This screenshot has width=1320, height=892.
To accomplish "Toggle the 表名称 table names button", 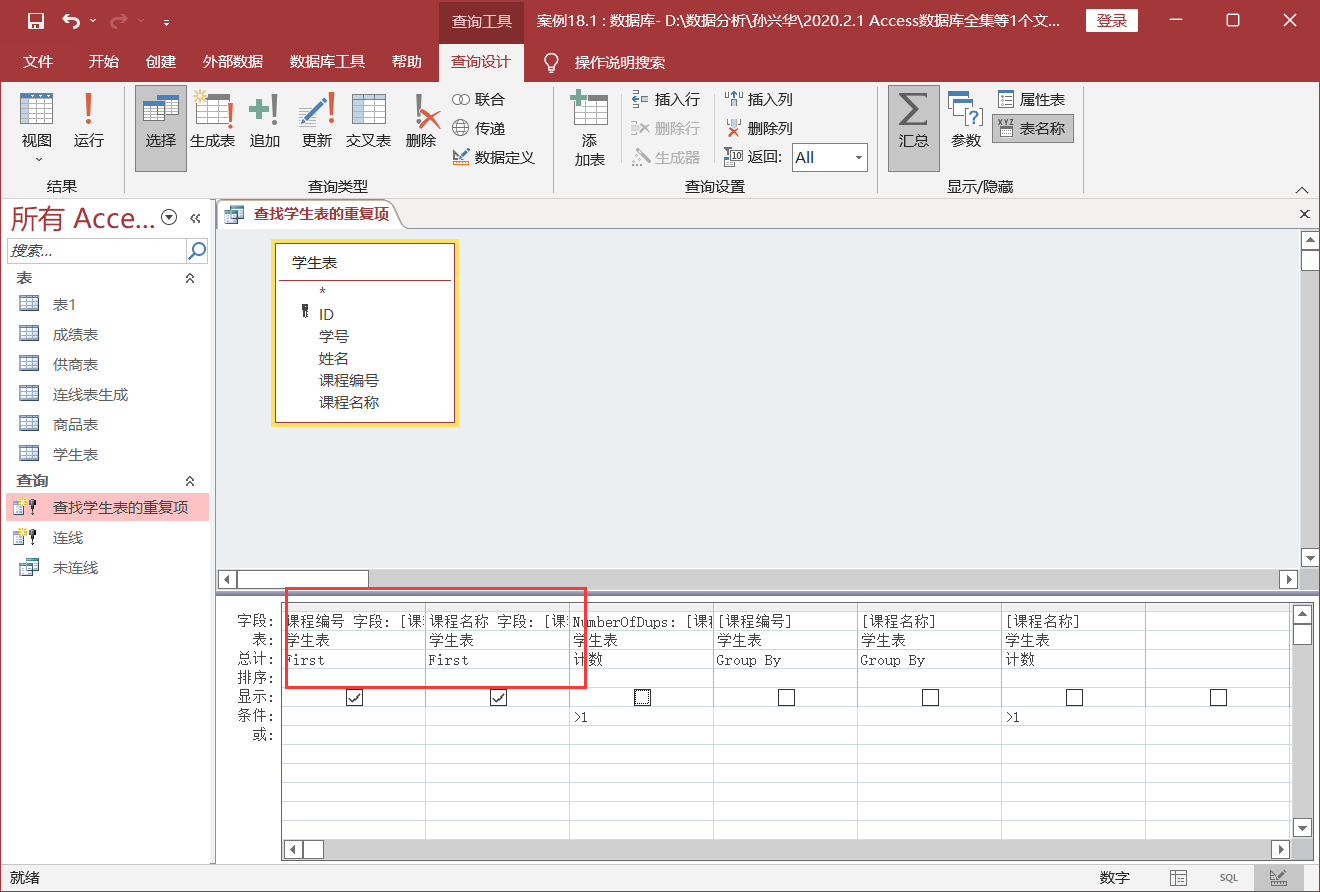I will pos(1033,128).
